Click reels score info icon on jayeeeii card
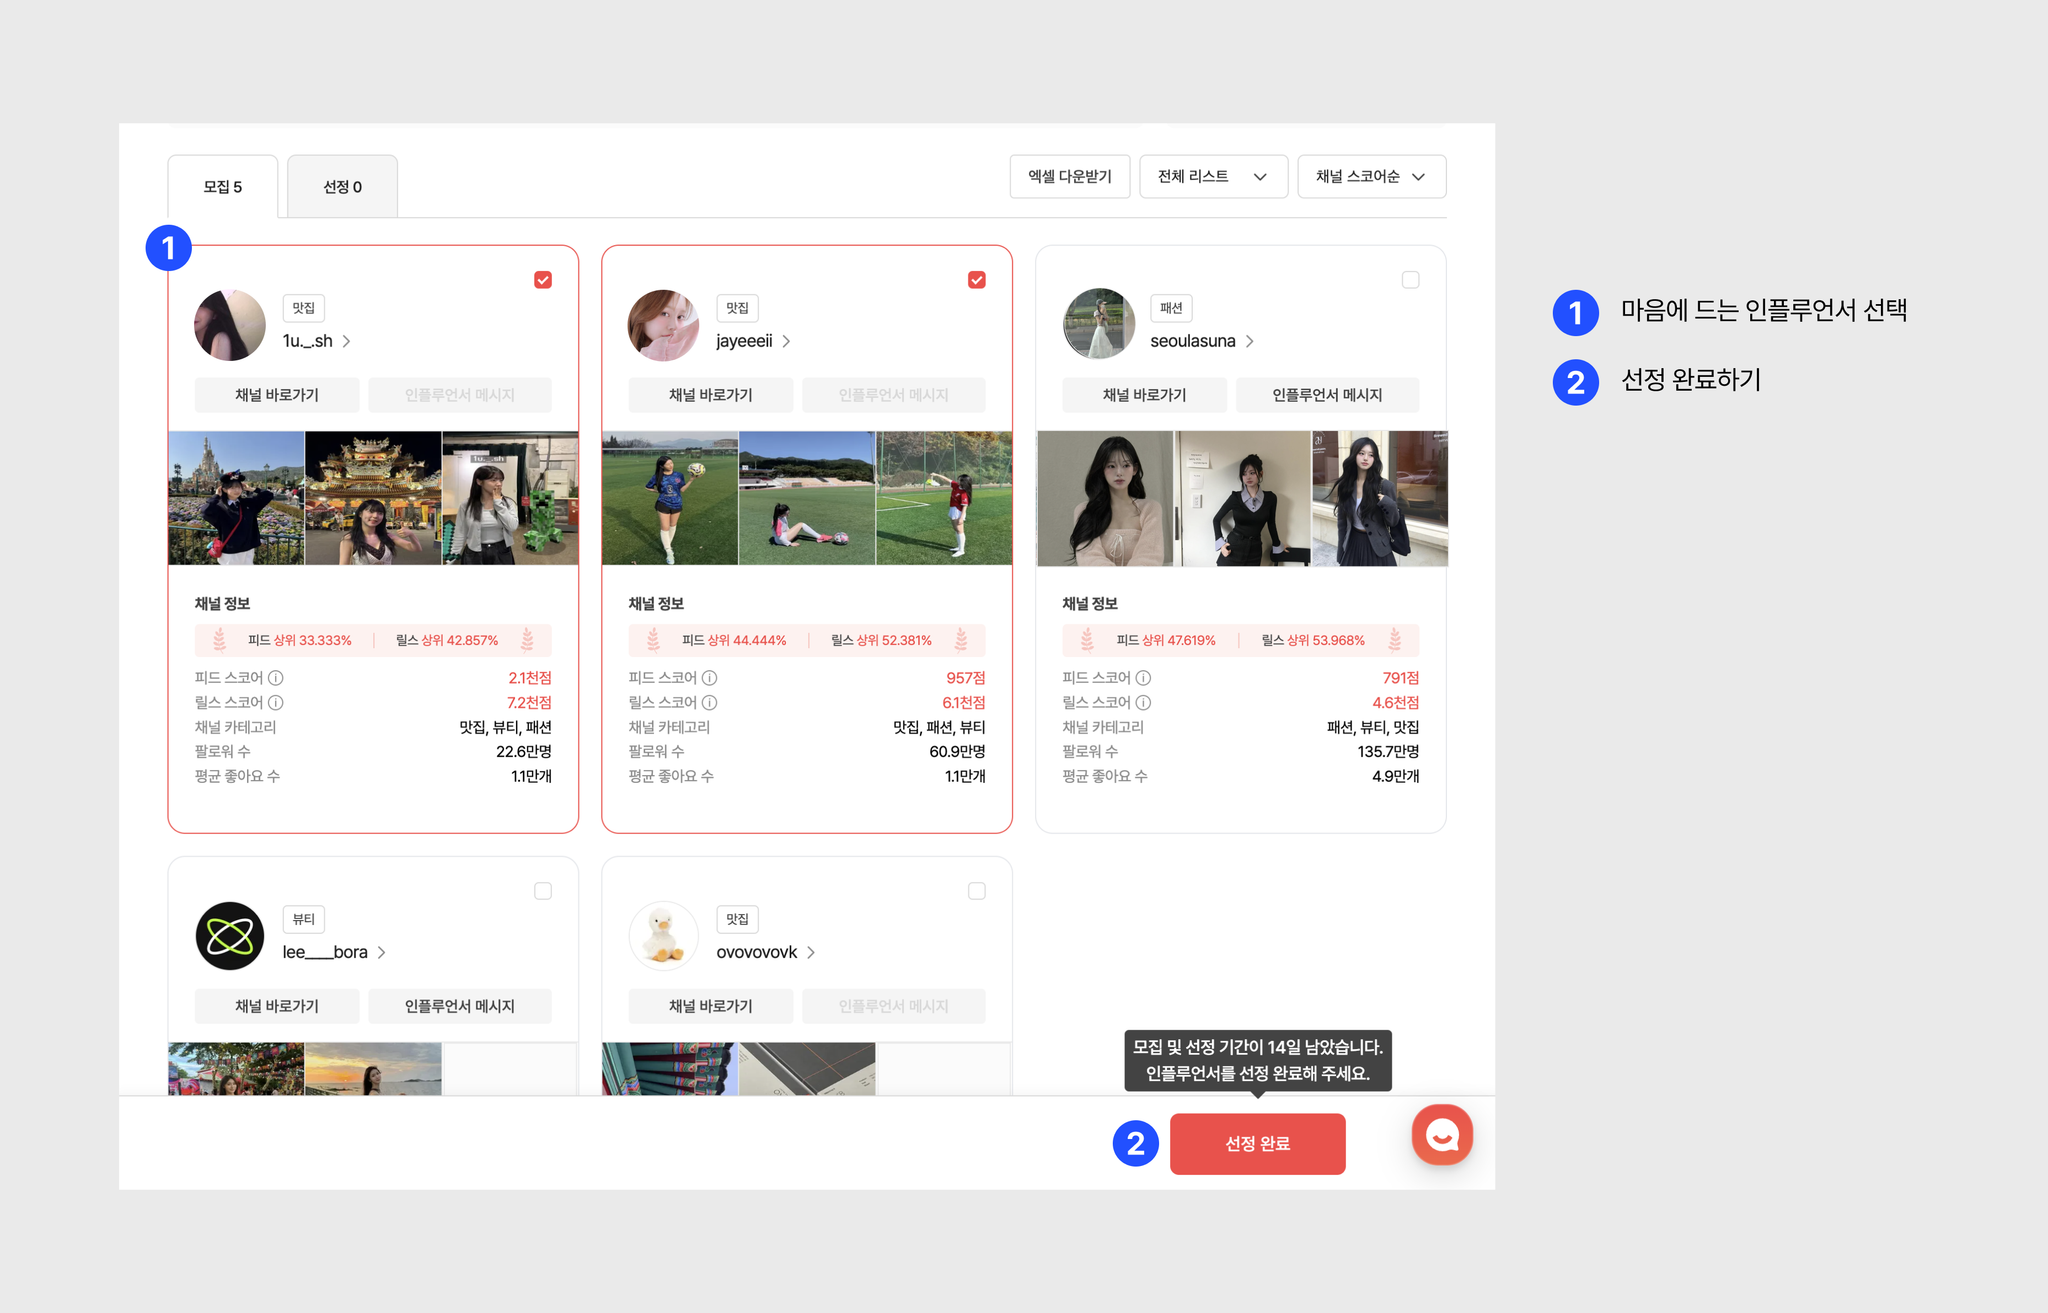The width and height of the screenshot is (2048, 1313). pos(710,703)
